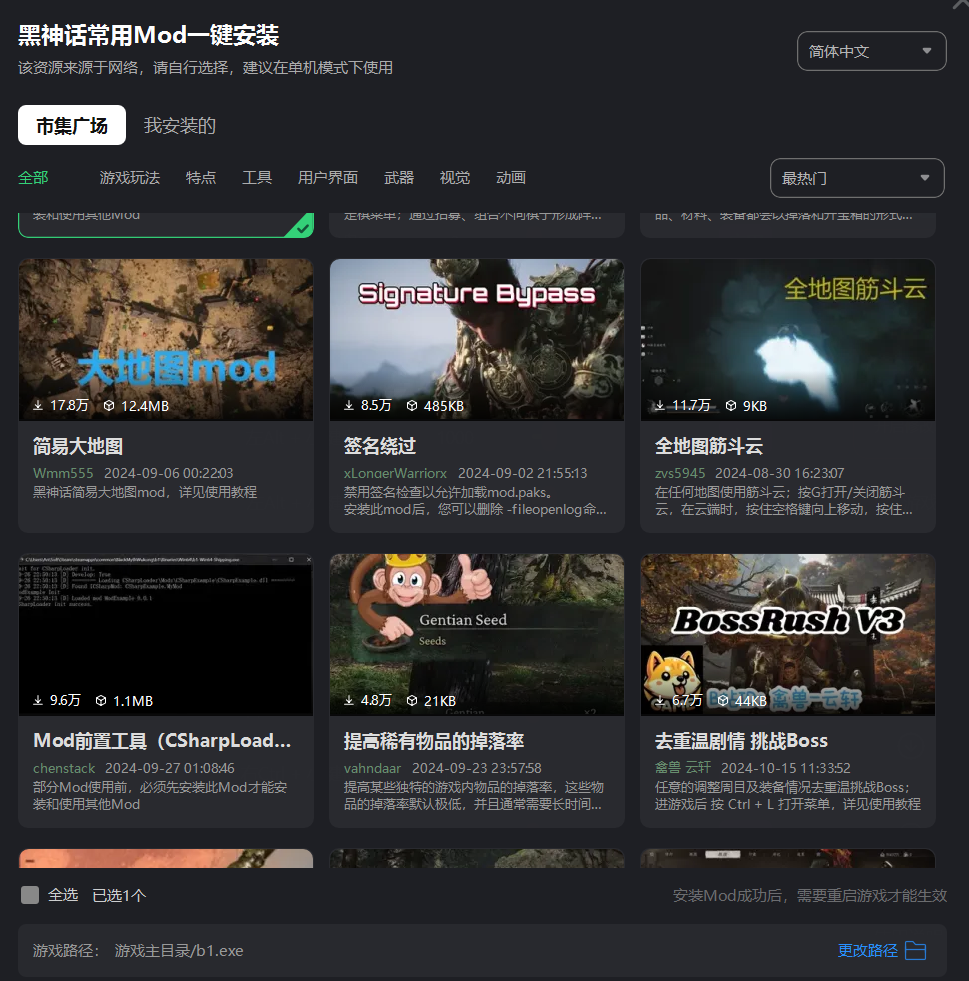Viewport: 969px width, 981px height.
Task: Click author name chenstack
Action: (x=64, y=768)
